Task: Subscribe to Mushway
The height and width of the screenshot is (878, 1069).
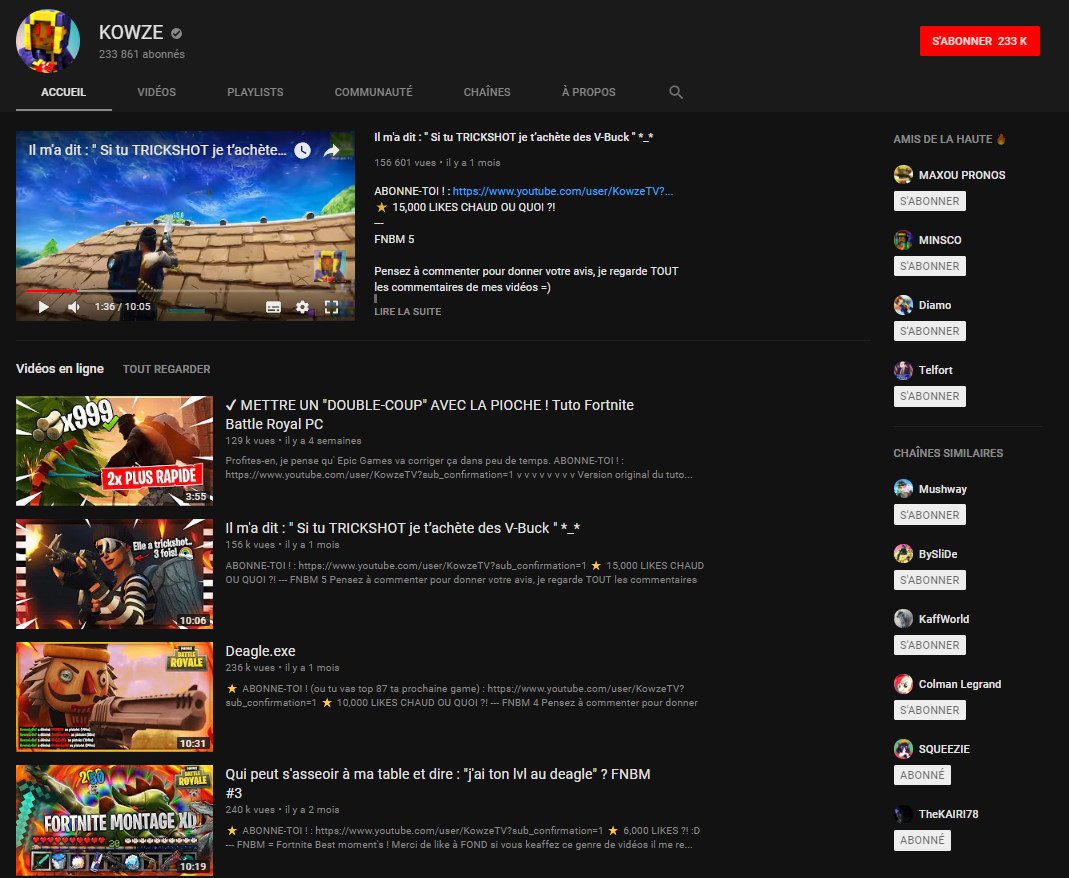Action: point(929,515)
